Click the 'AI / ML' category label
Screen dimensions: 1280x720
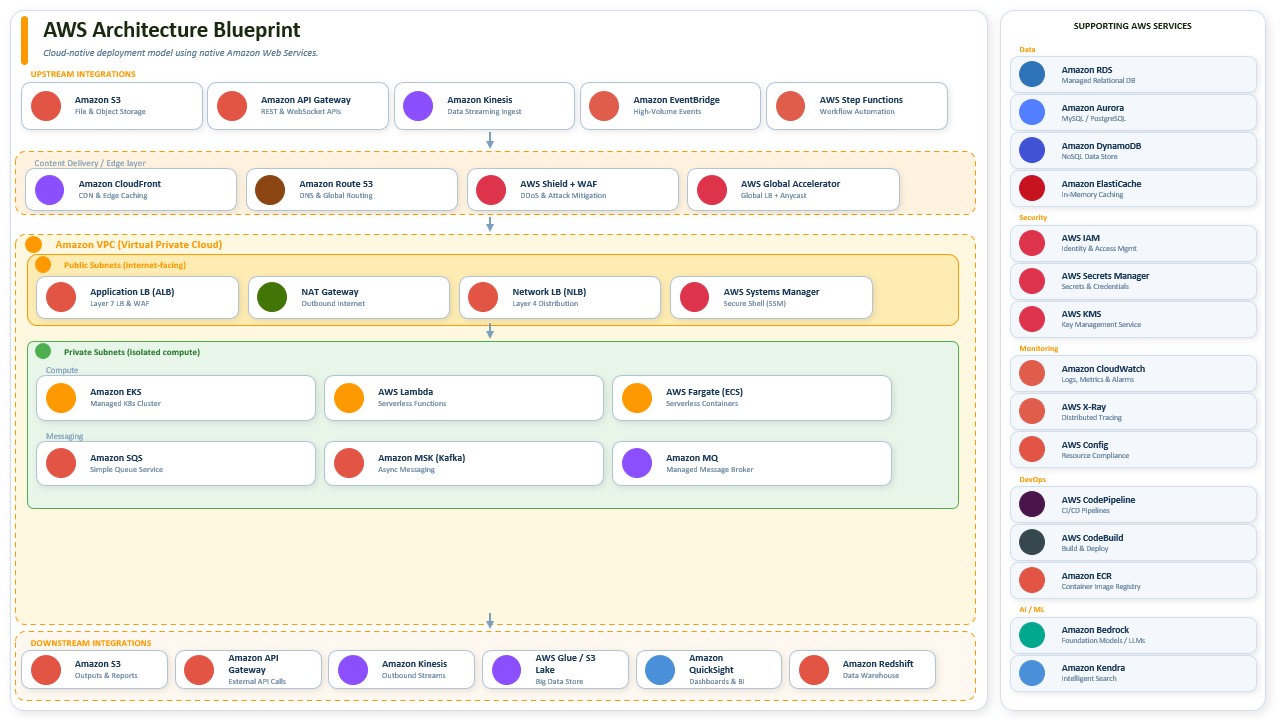pos(1032,609)
